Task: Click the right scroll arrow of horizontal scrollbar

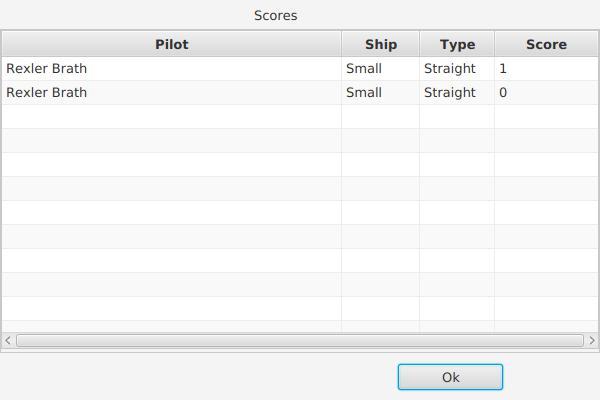Action: click(x=592, y=340)
